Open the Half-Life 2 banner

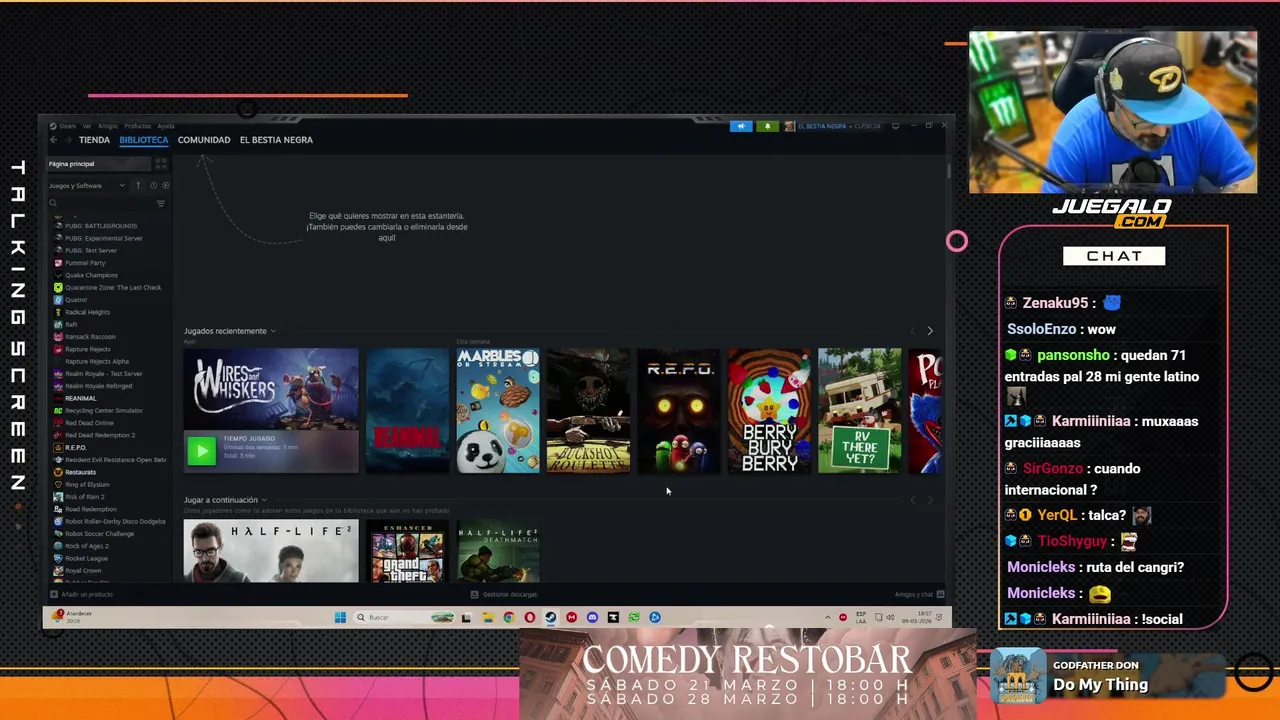[271, 550]
